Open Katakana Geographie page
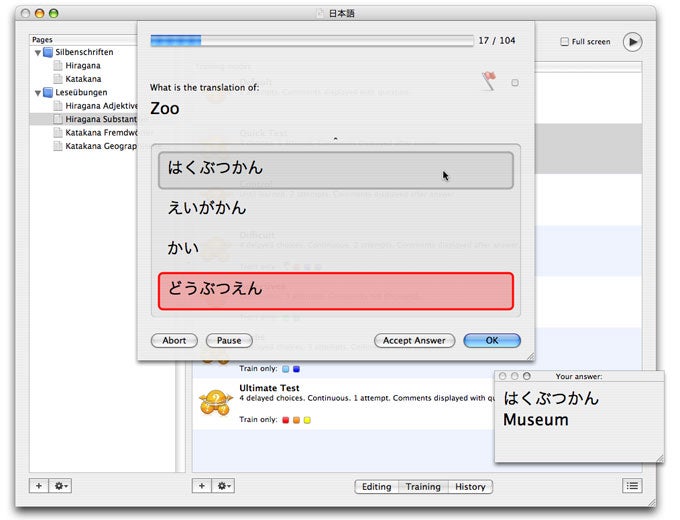680x520 pixels. 101,146
